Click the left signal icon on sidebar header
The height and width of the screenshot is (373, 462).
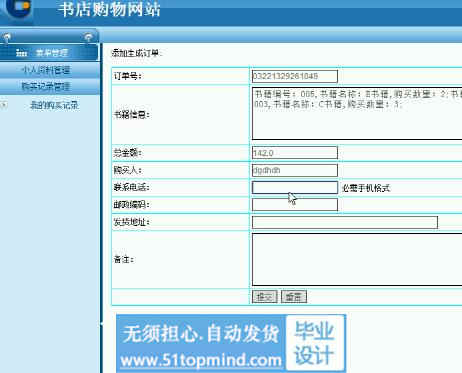7,37
